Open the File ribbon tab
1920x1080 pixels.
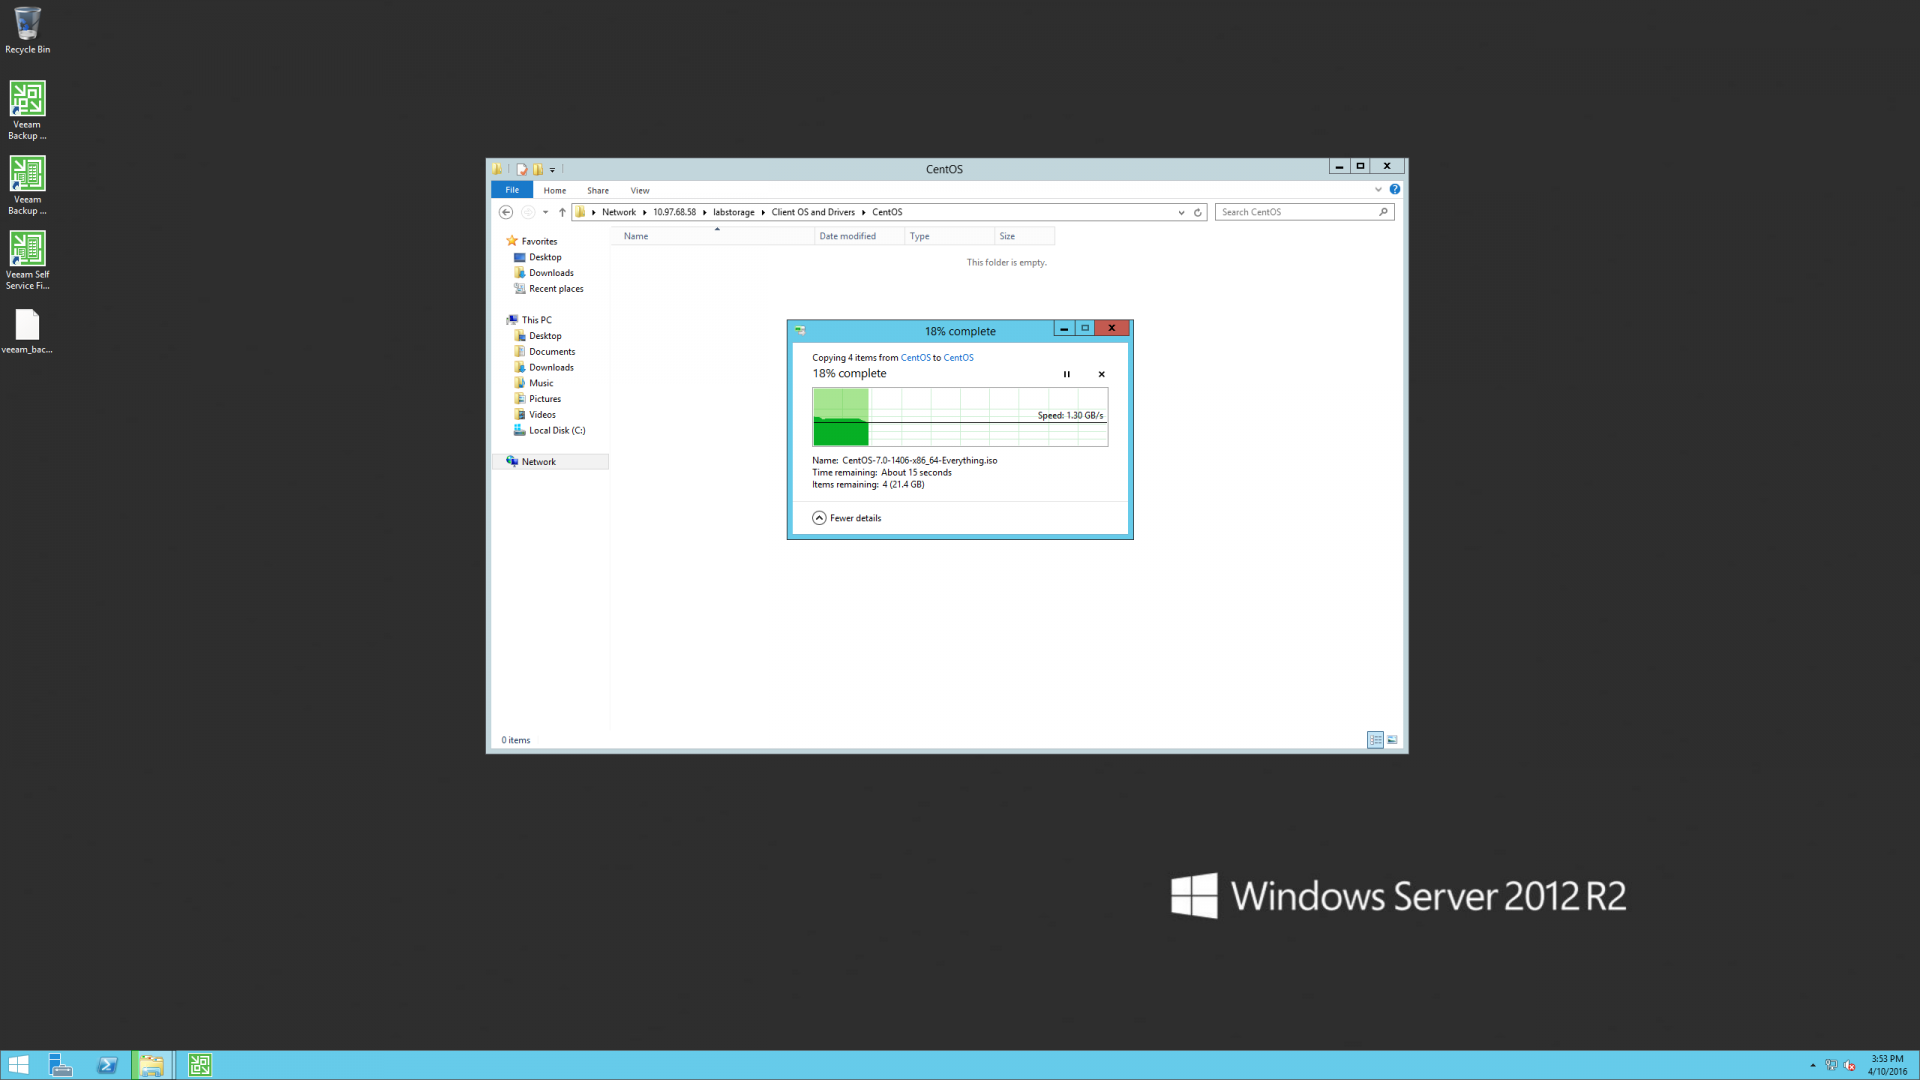(x=512, y=190)
